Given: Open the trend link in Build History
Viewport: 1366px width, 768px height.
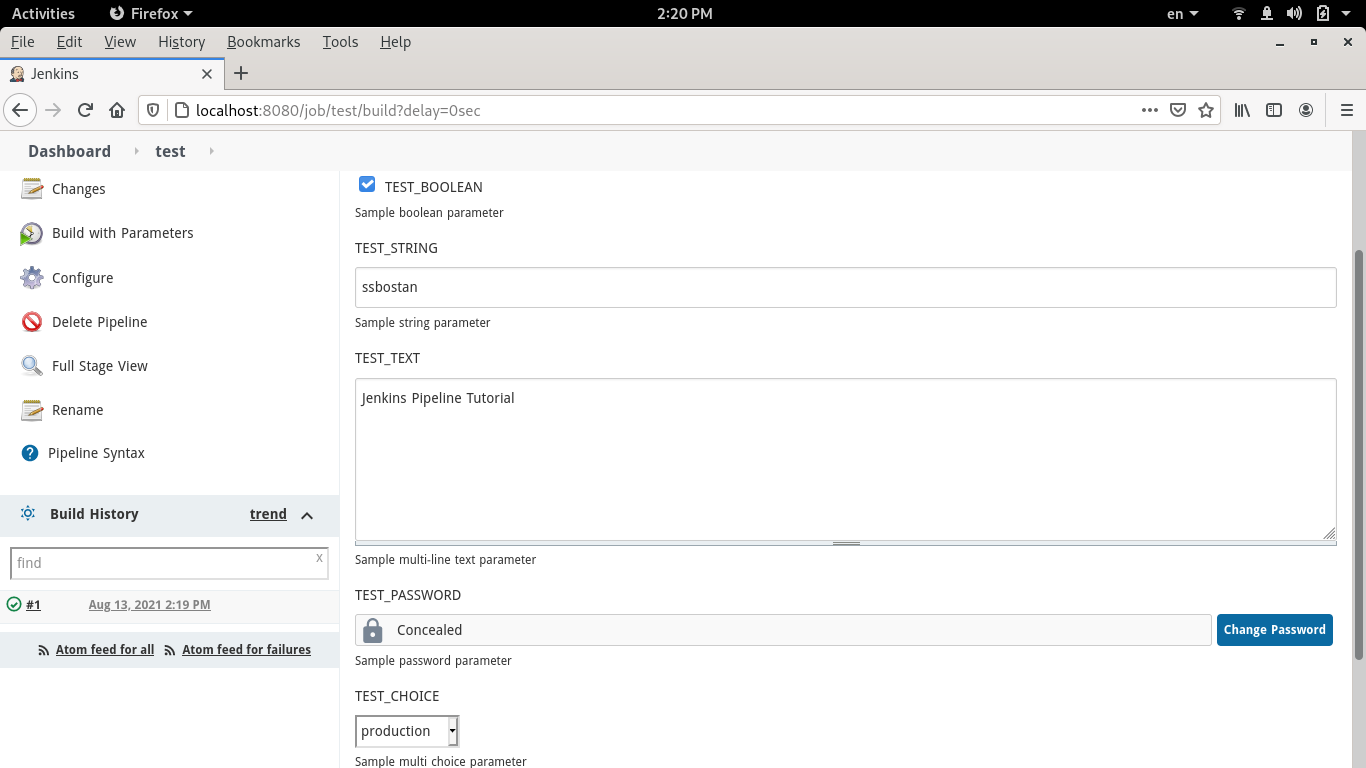Looking at the screenshot, I should tap(267, 513).
